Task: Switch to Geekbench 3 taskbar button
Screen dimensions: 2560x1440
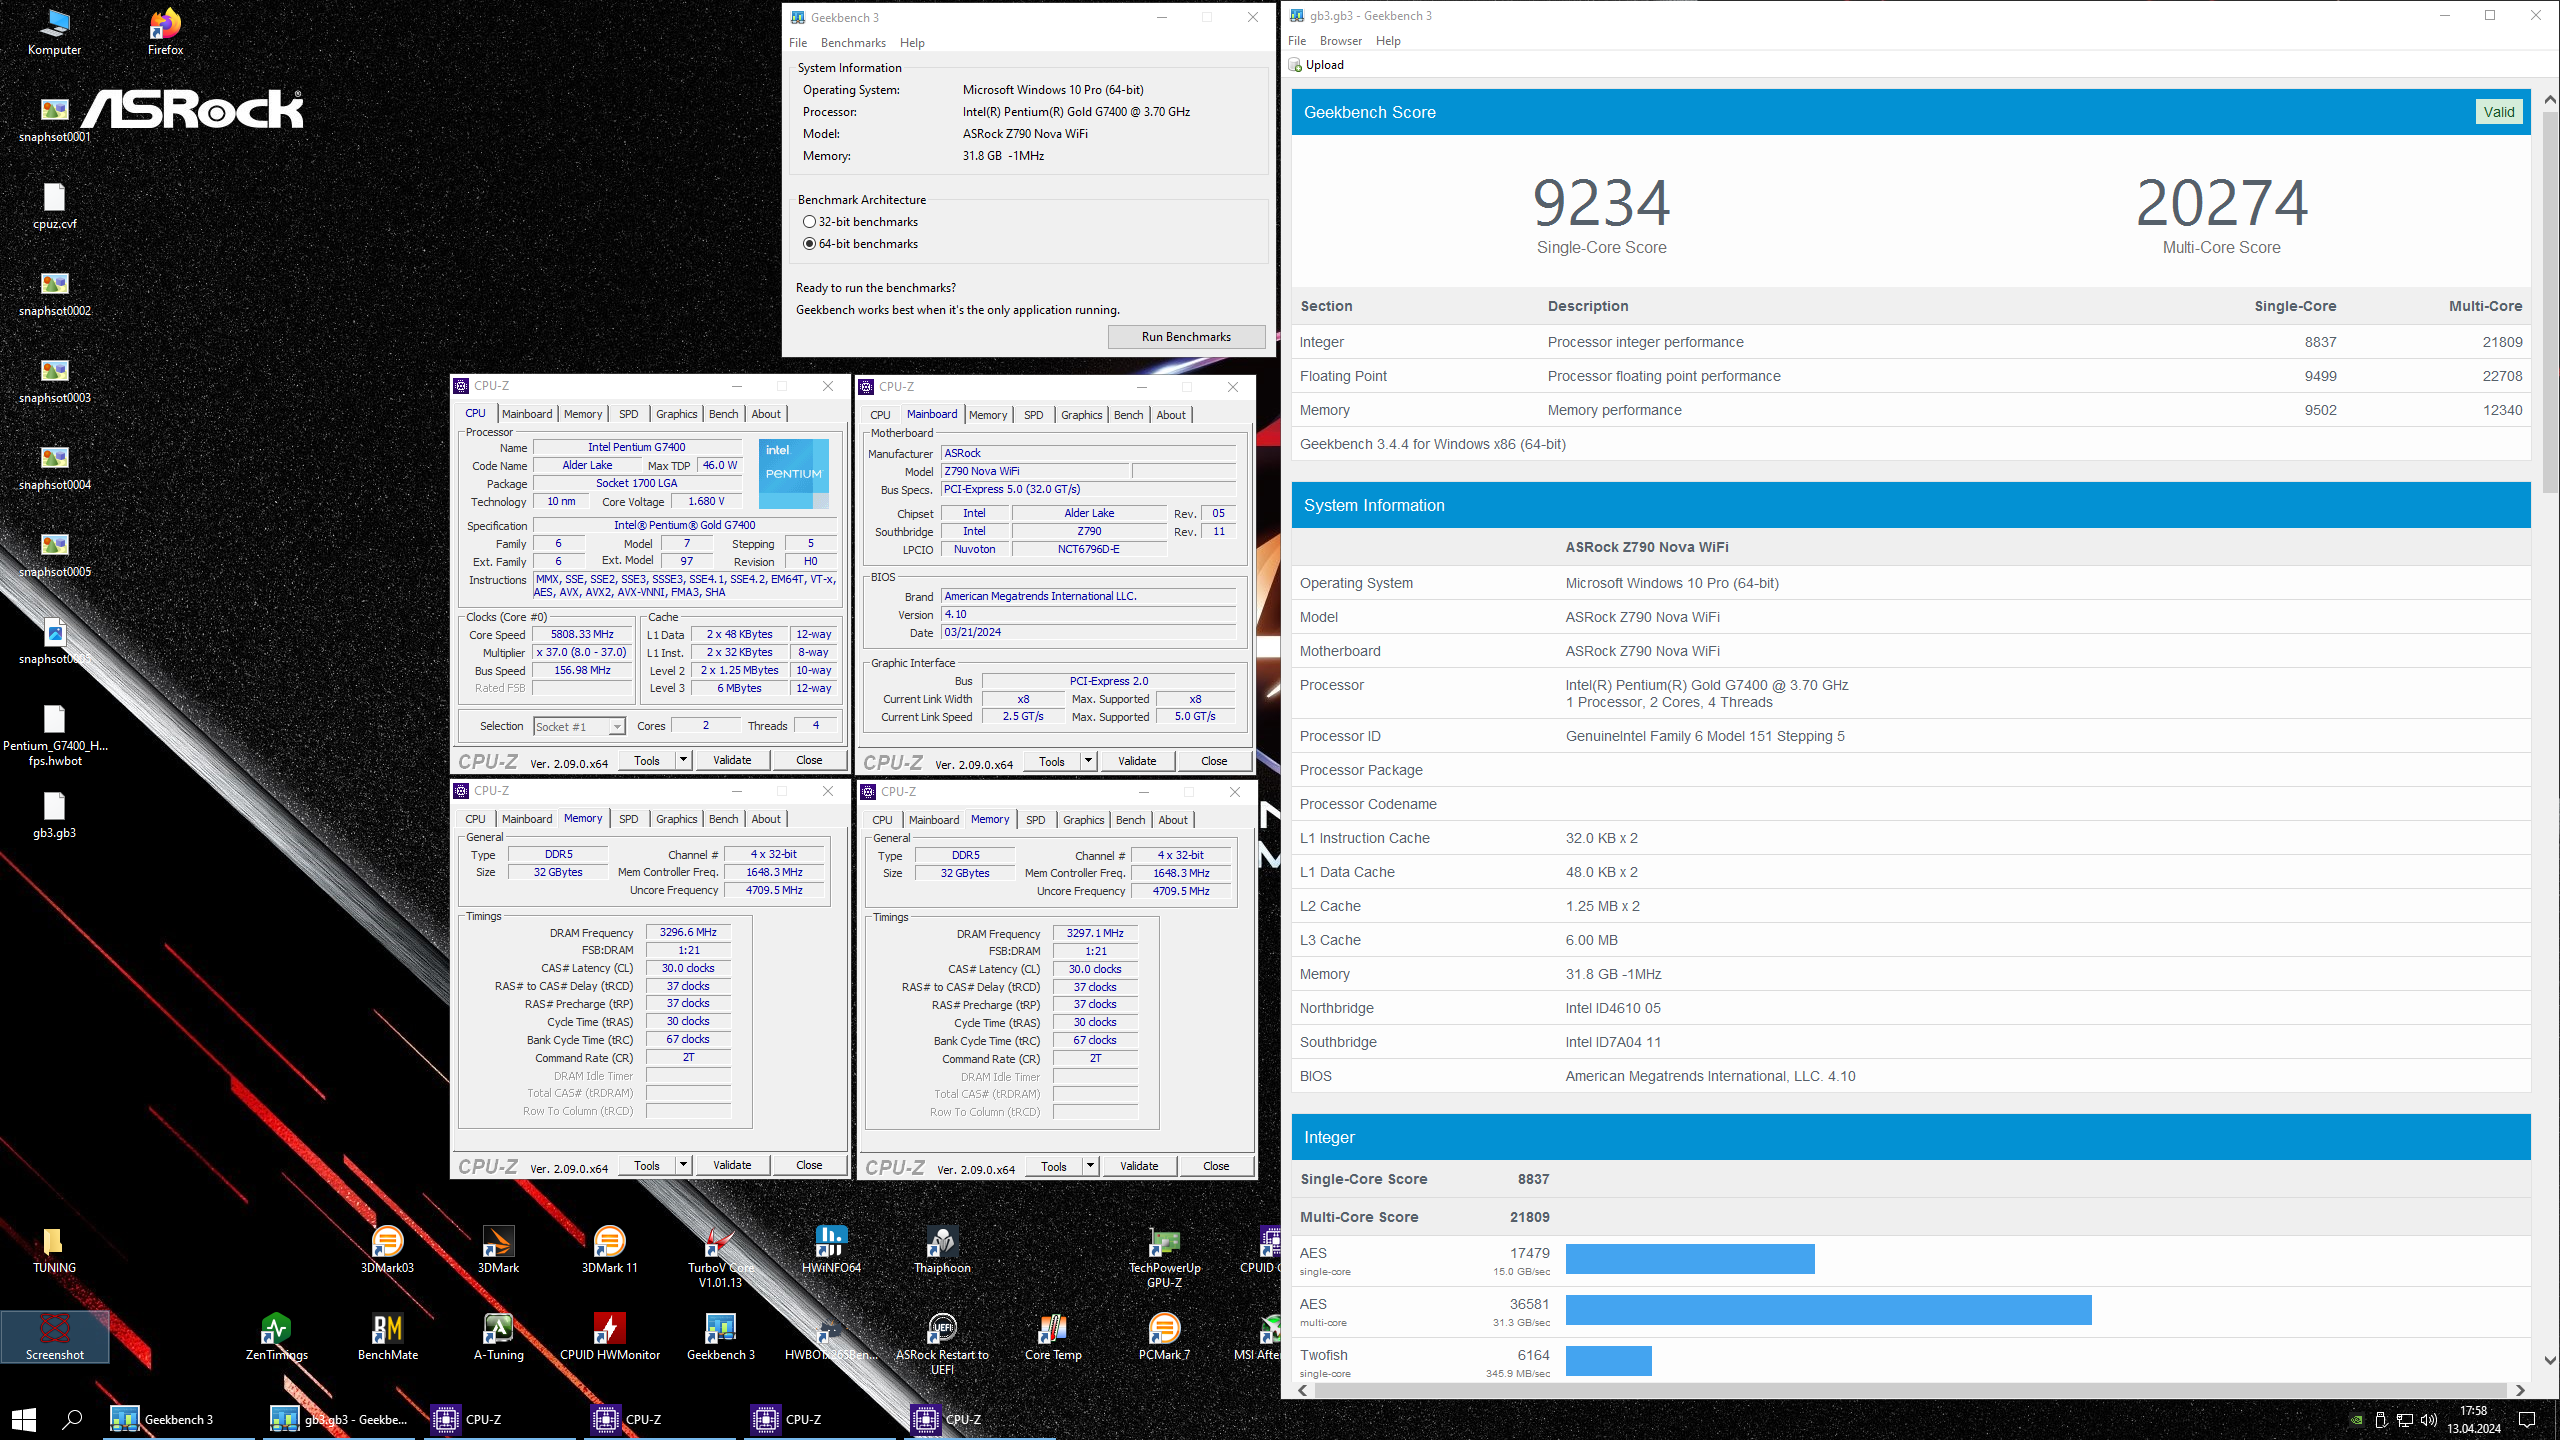Action: [180, 1419]
